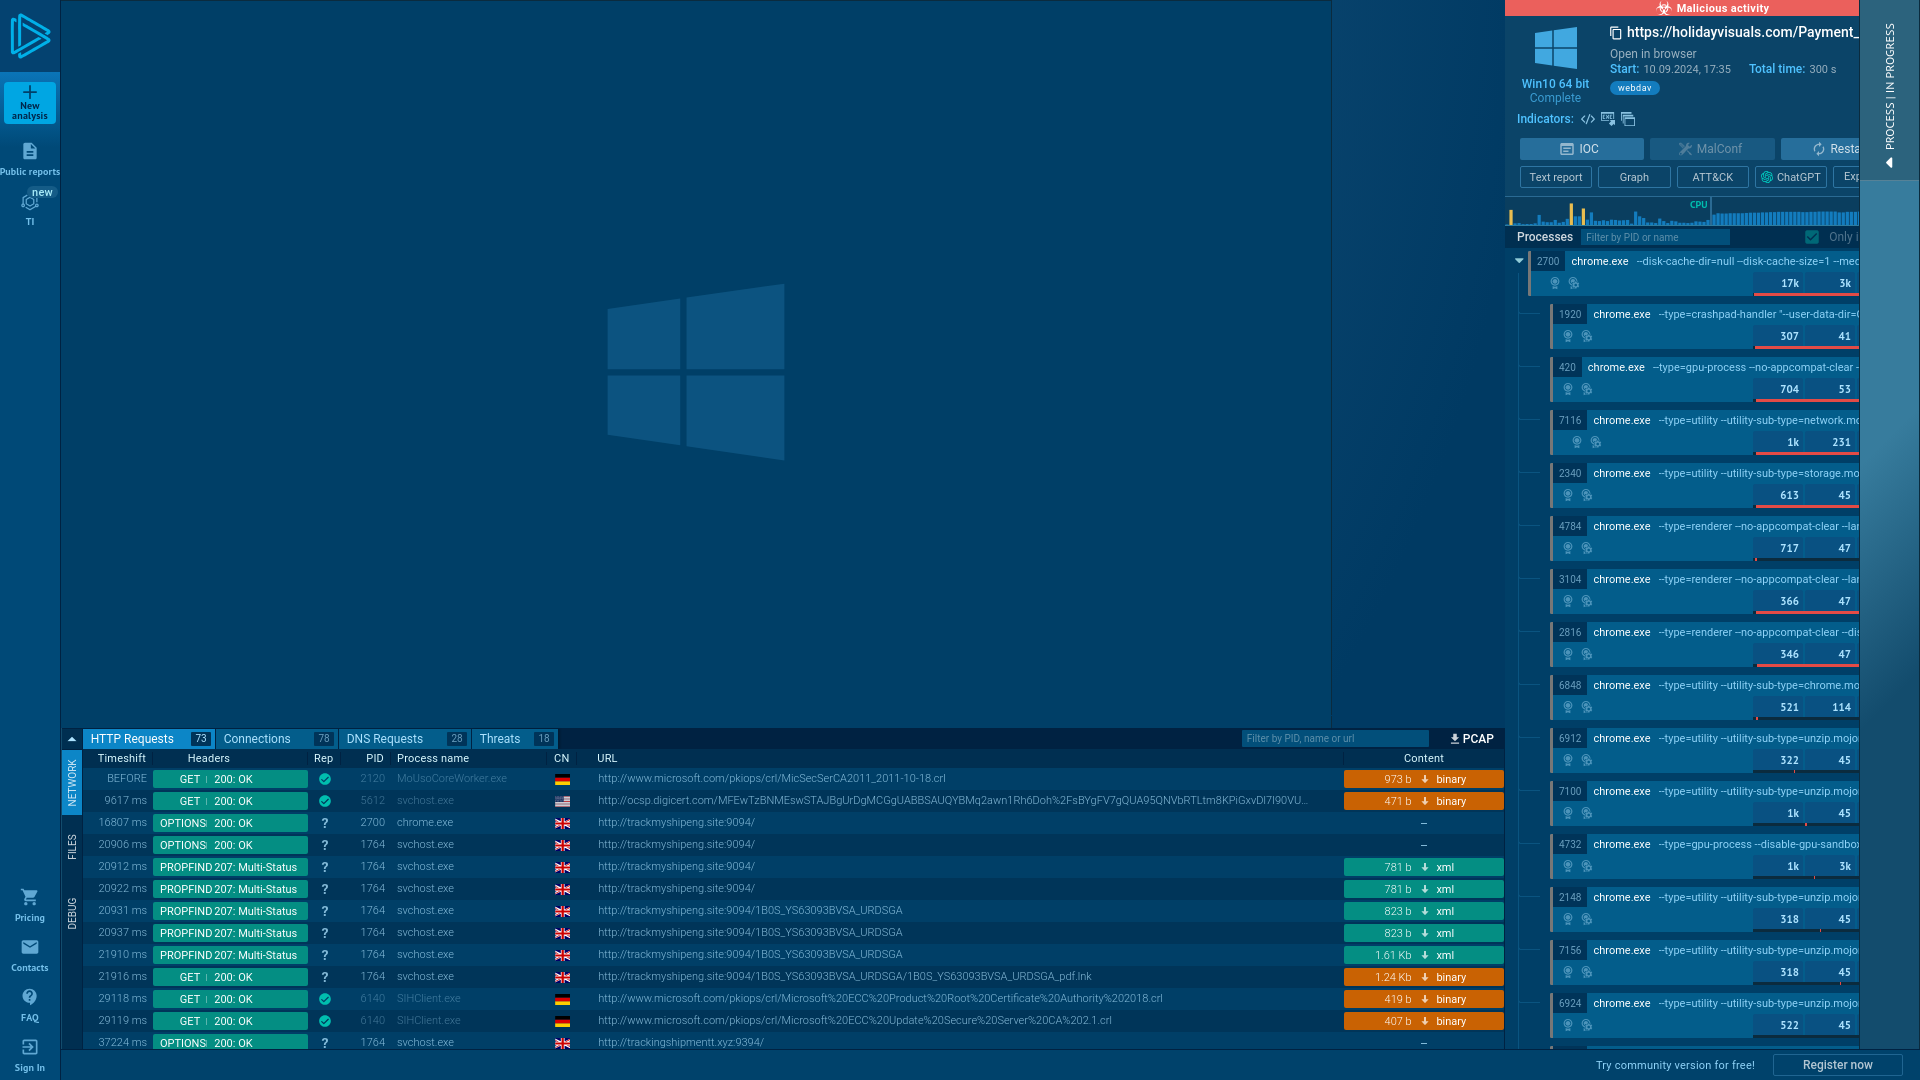This screenshot has width=1920, height=1080.
Task: Click the green reputation check in the BEFORE row
Action: 324,779
